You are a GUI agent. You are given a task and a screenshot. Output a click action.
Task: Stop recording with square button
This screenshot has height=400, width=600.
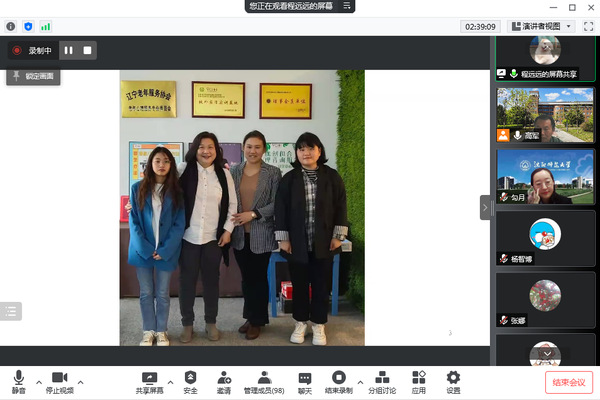coord(87,50)
